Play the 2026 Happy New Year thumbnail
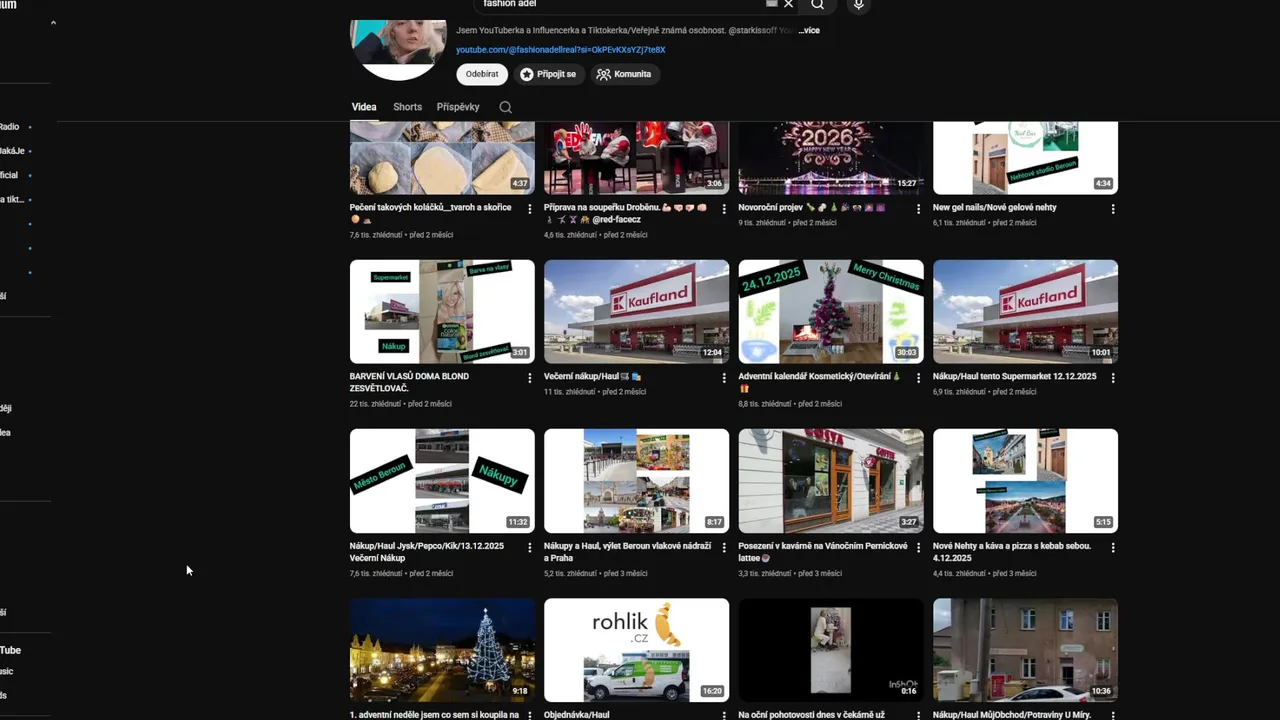 click(x=831, y=158)
